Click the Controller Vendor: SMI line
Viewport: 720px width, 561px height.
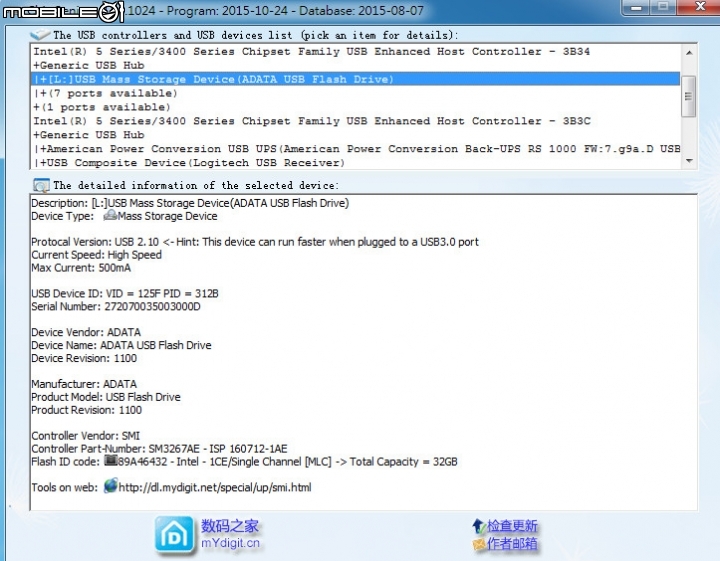tap(85, 436)
